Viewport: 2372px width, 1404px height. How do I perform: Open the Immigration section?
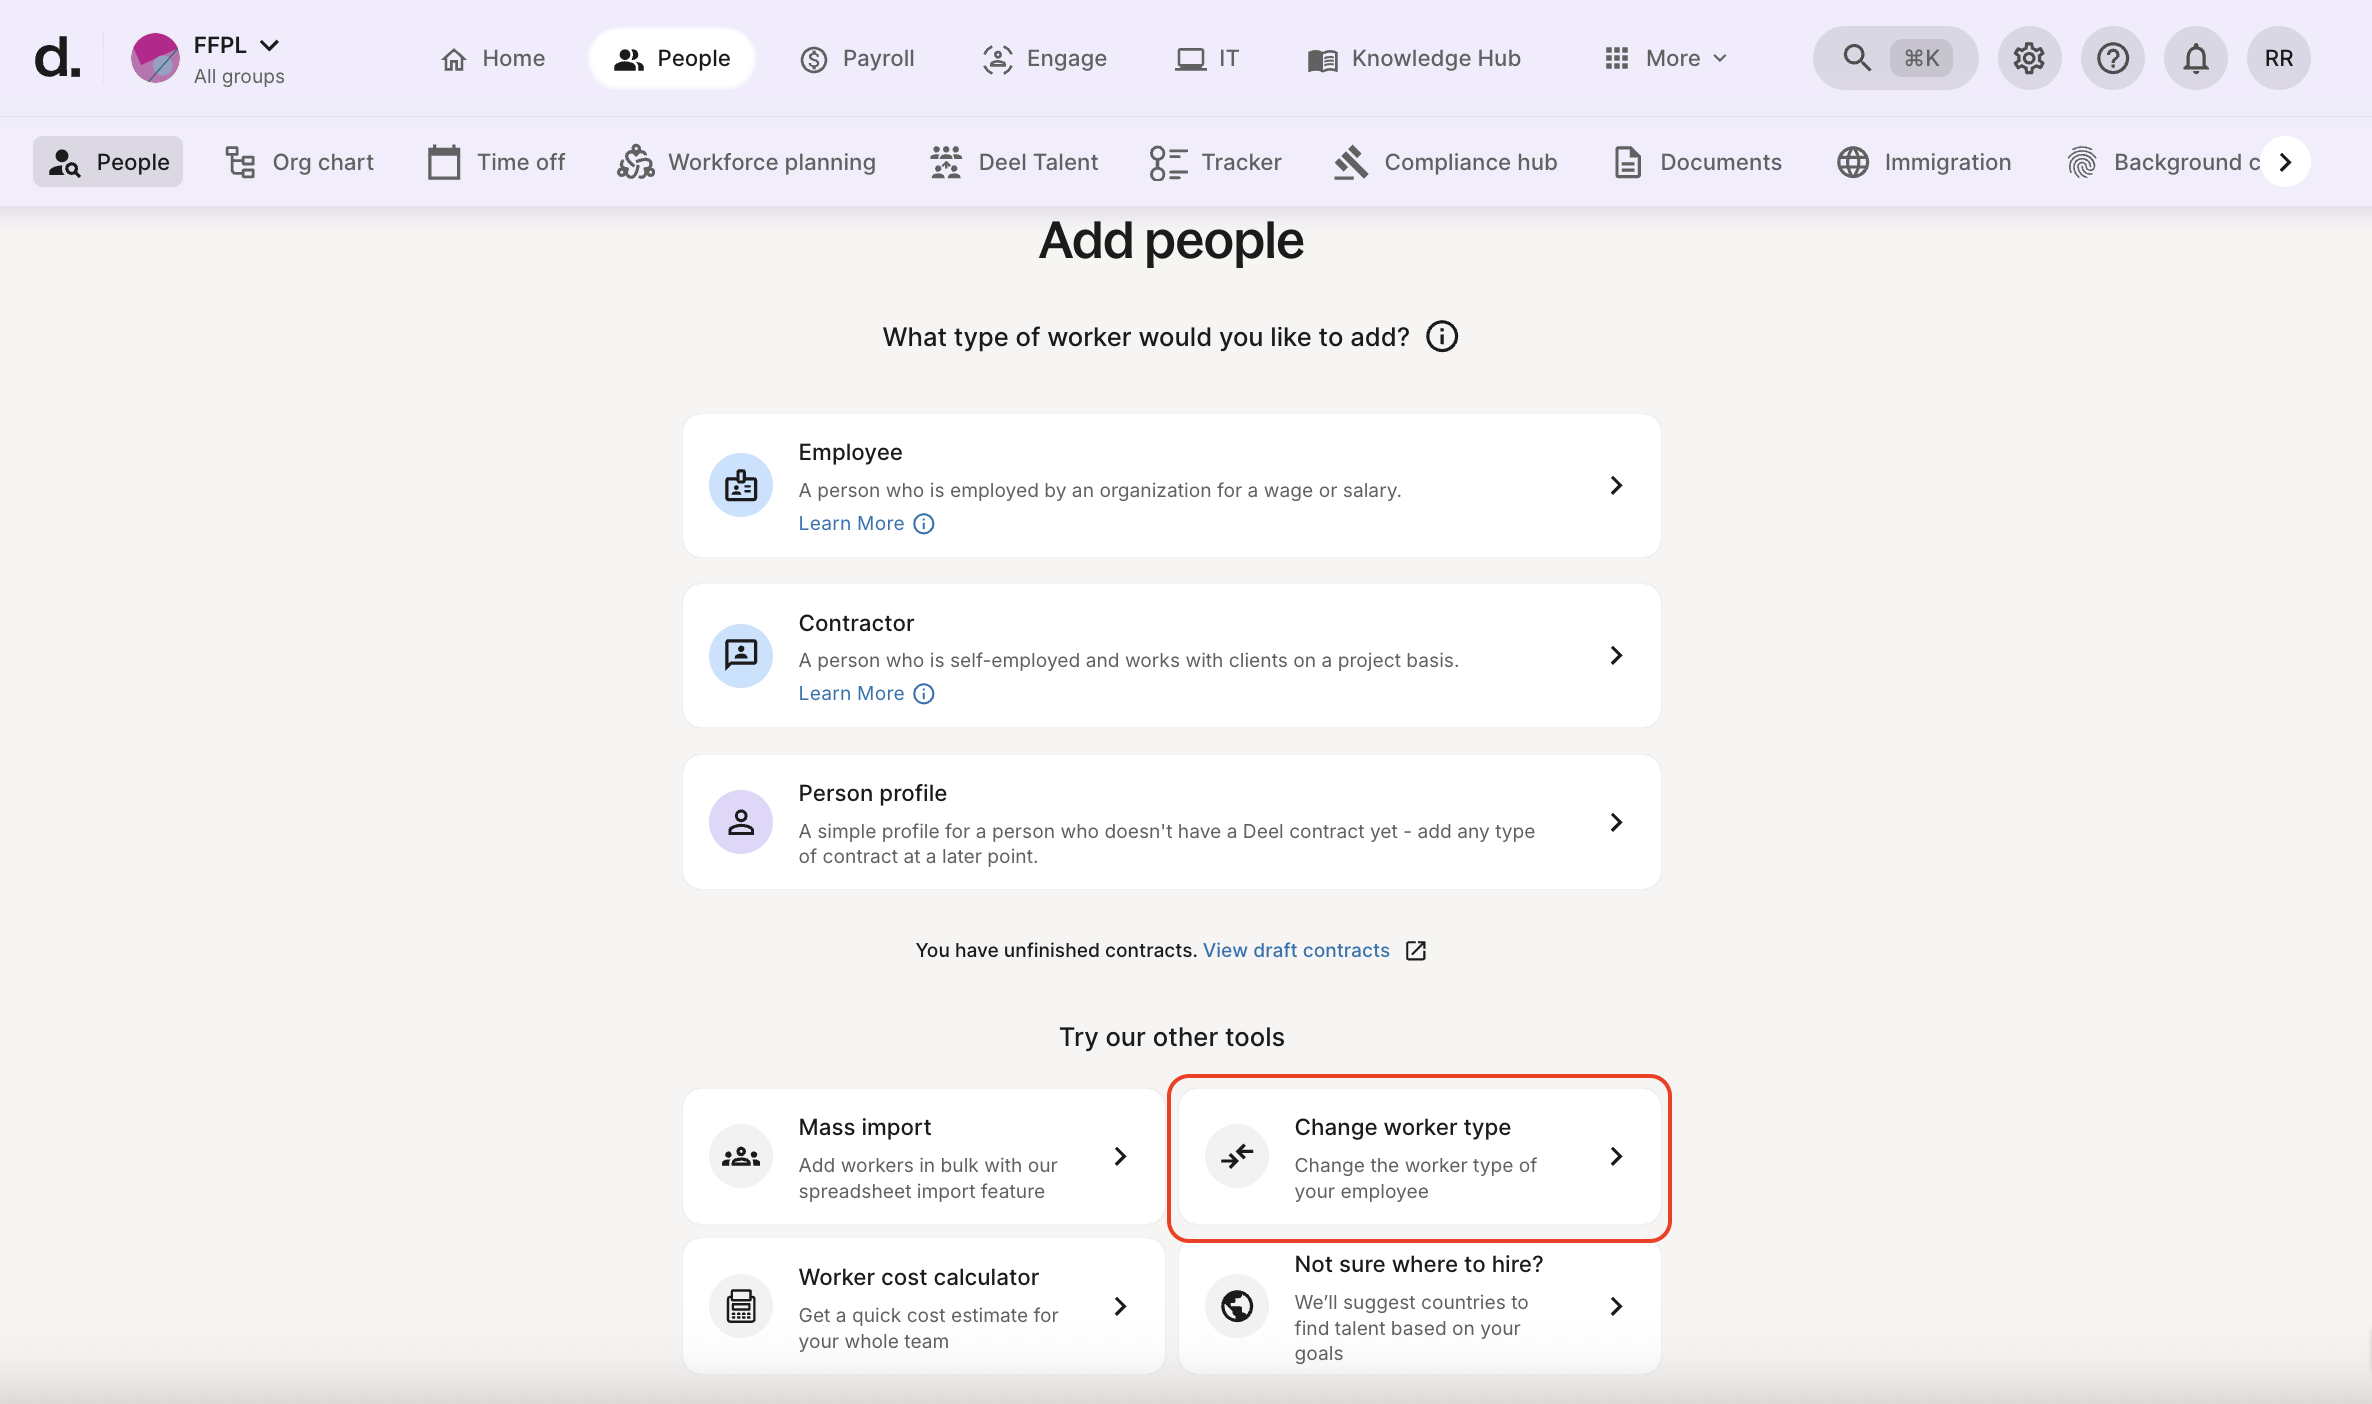tap(1924, 162)
